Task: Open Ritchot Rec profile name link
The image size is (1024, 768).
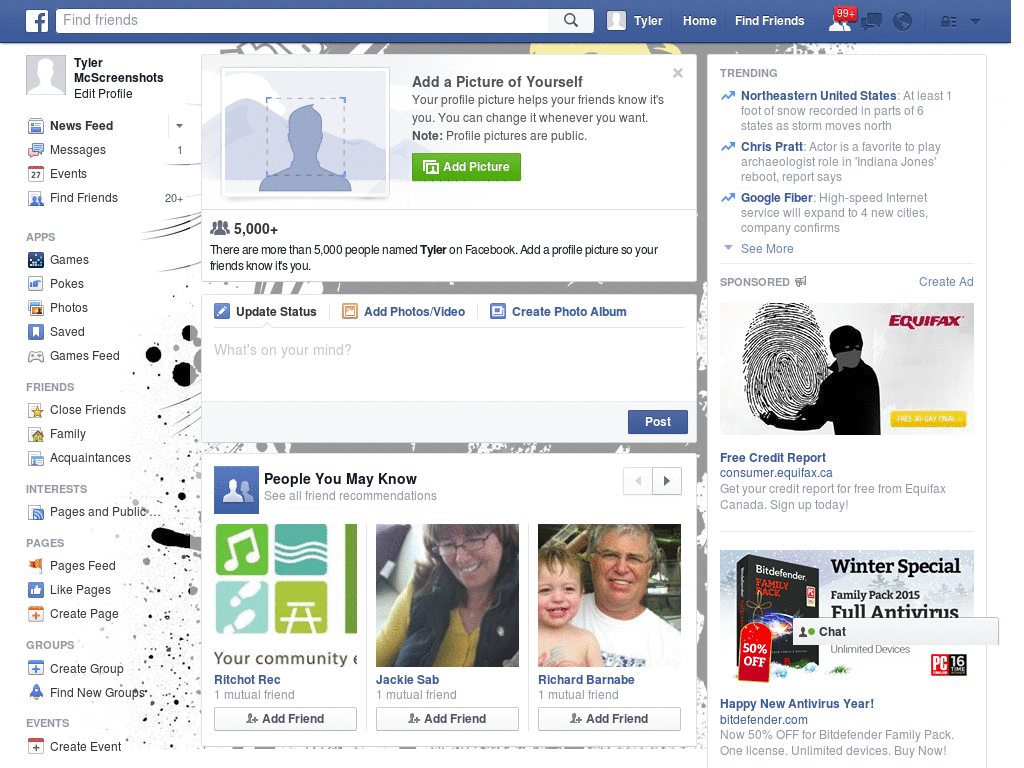Action: pos(247,680)
